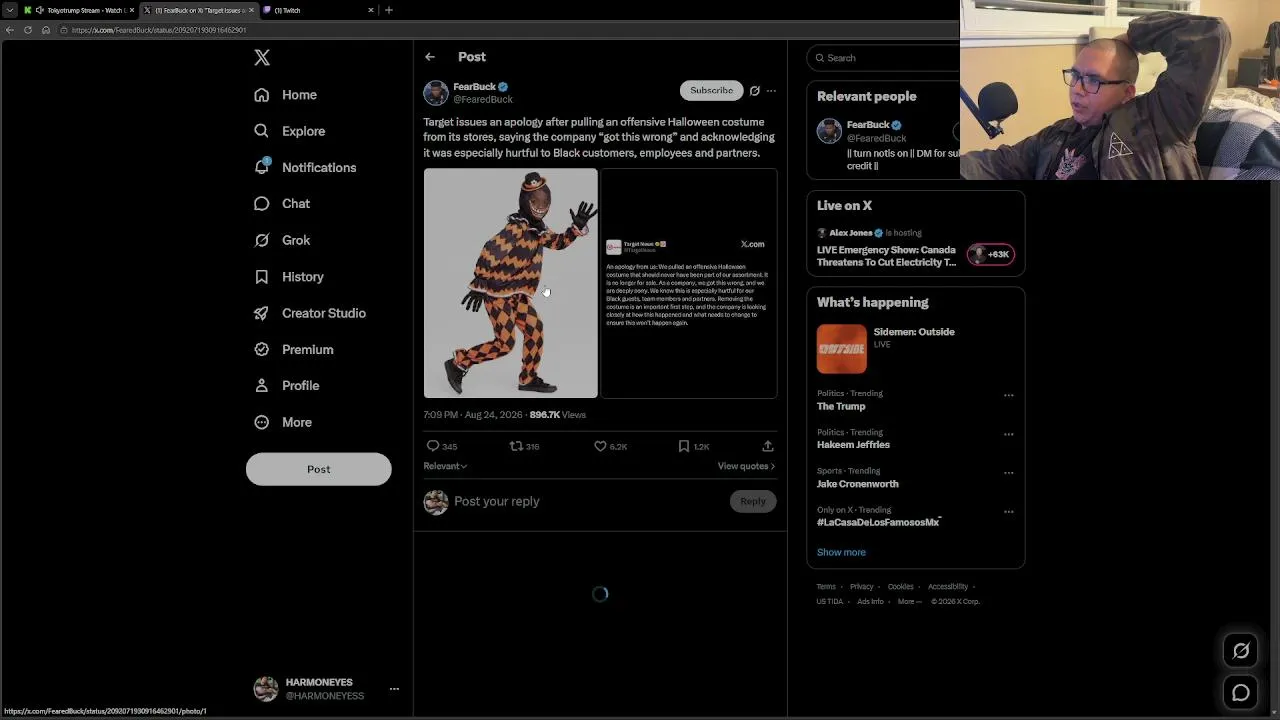Open the Privacy footer link
This screenshot has height=720, width=1280.
pyautogui.click(x=862, y=587)
